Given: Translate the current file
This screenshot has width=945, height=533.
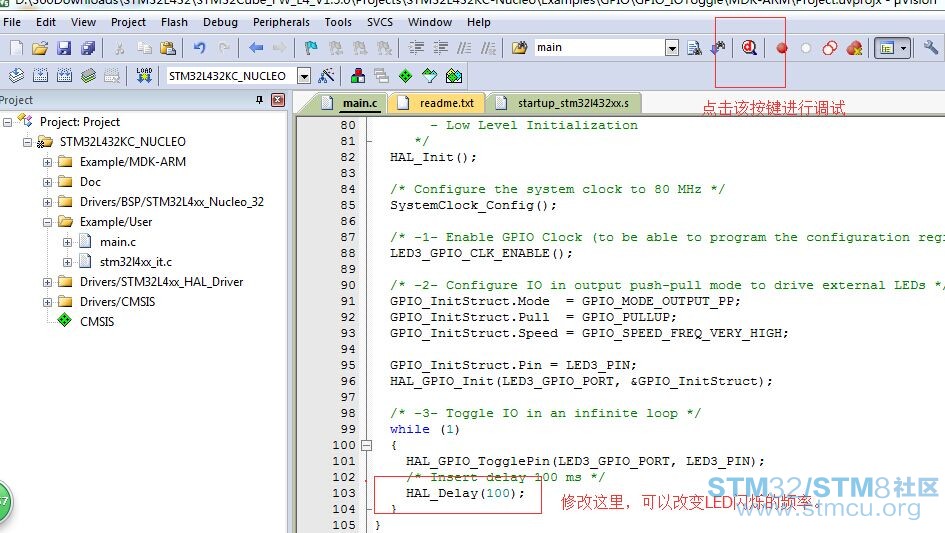Looking at the screenshot, I should pos(16,76).
